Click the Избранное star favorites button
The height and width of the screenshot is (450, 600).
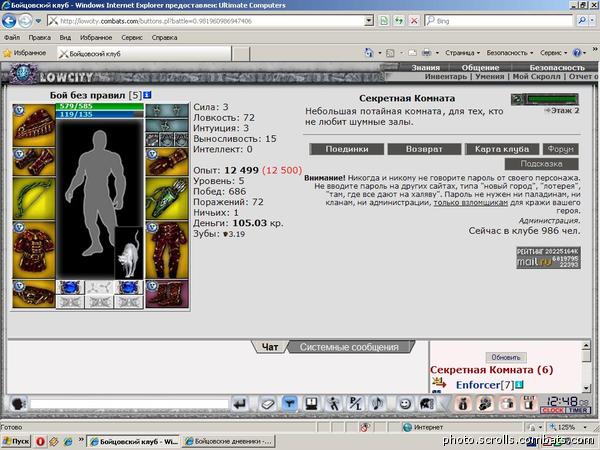(24, 53)
